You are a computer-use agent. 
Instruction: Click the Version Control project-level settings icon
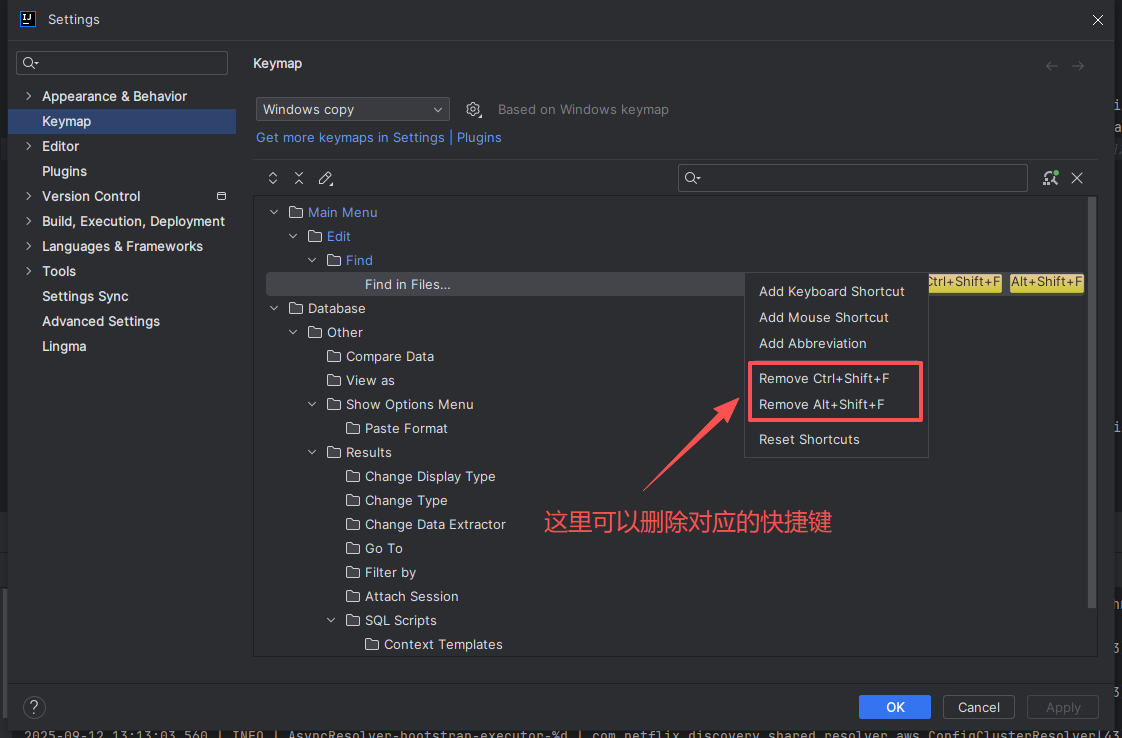pos(221,196)
